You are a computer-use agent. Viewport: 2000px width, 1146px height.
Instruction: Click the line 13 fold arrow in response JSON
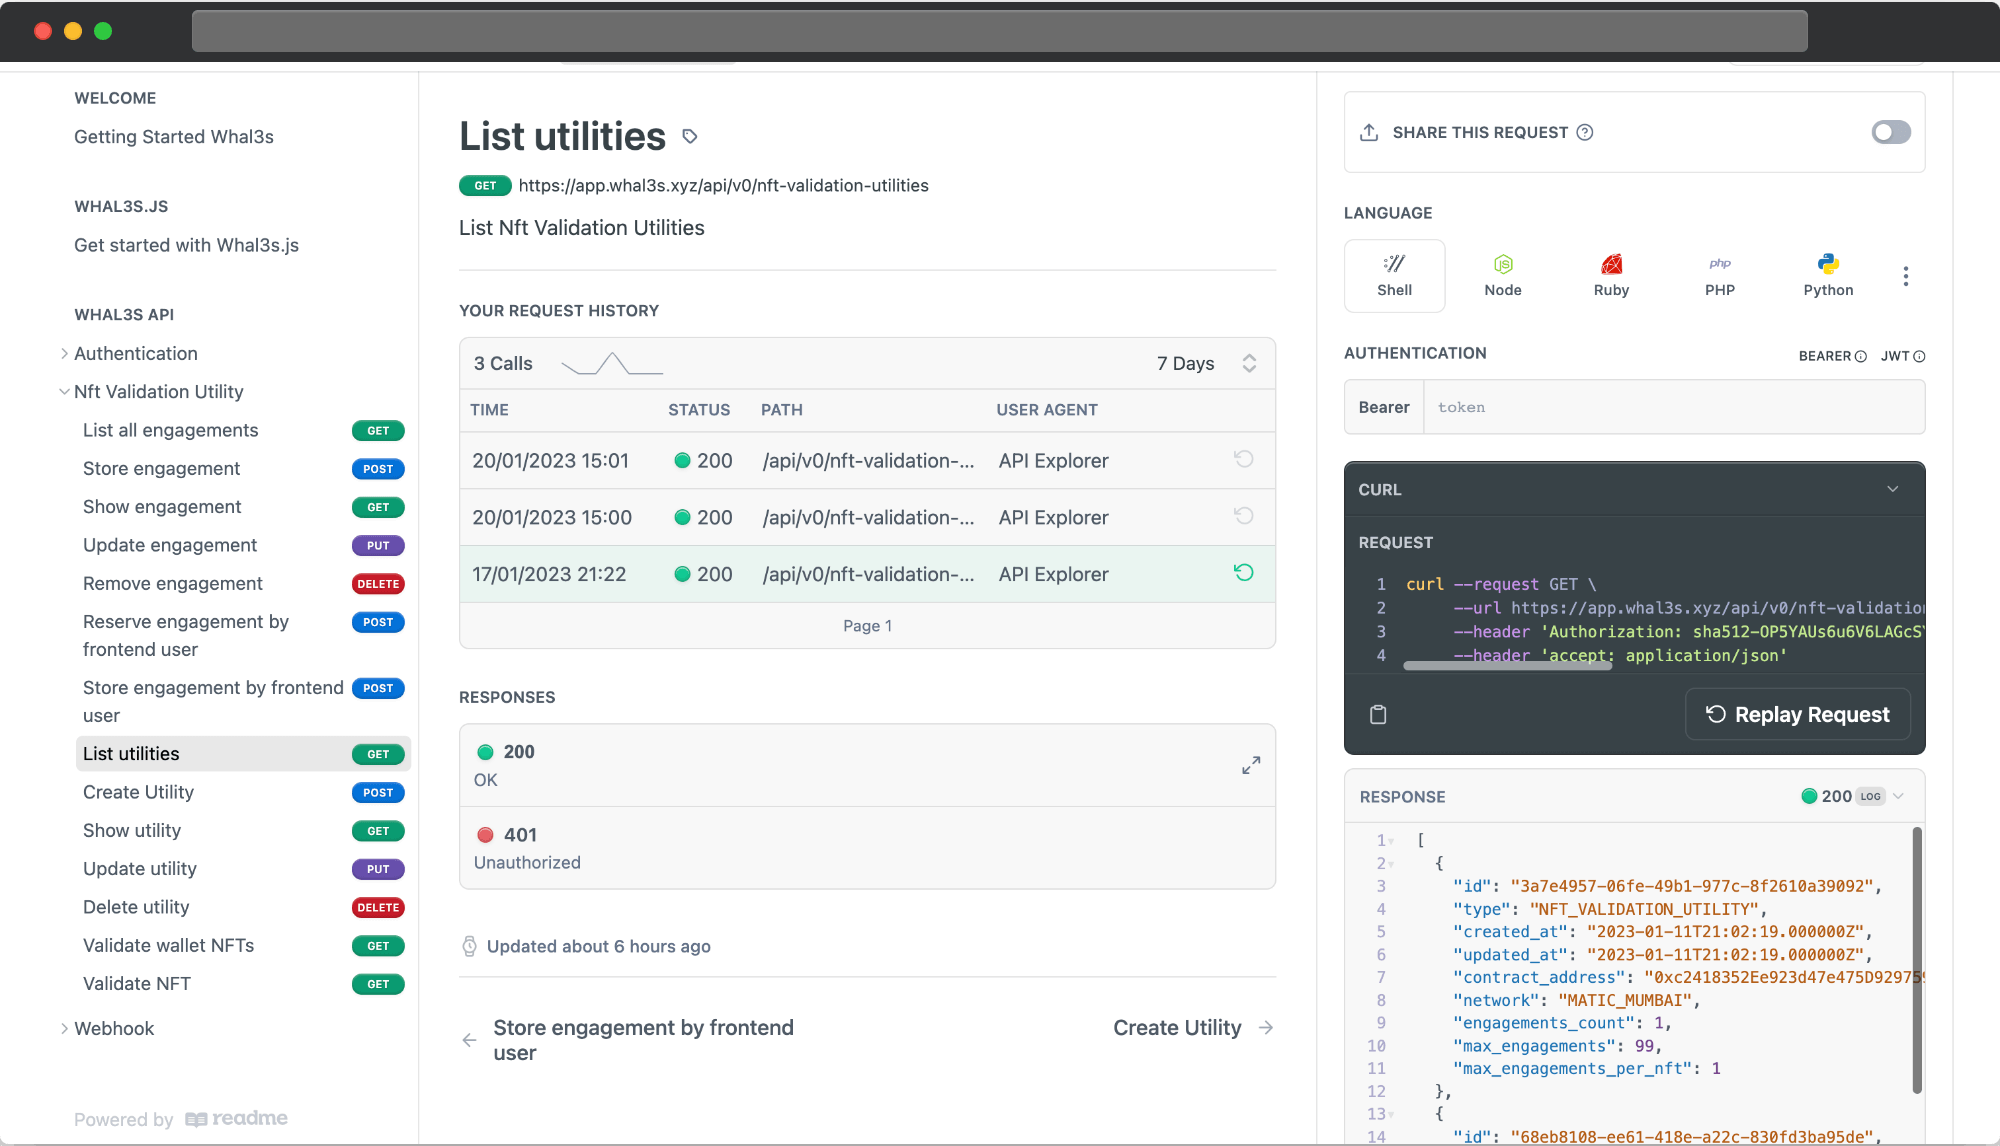coord(1391,1114)
